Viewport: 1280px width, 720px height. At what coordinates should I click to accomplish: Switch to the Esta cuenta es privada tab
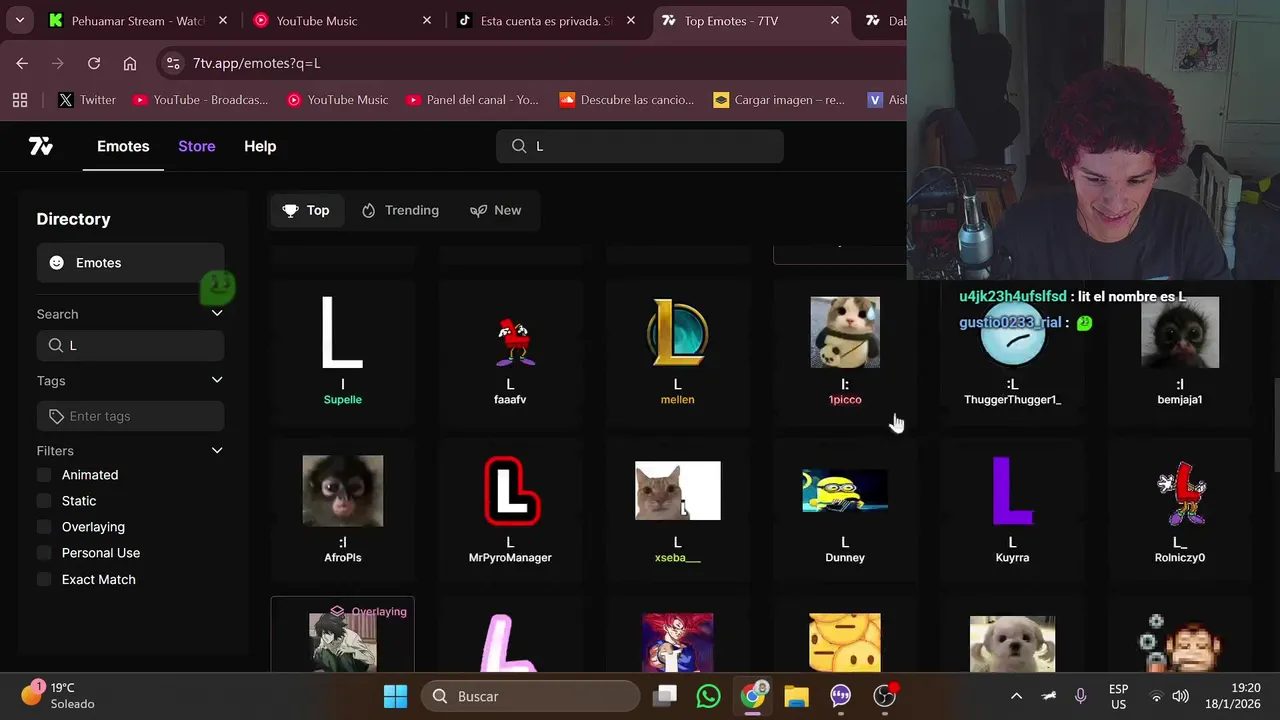546,21
